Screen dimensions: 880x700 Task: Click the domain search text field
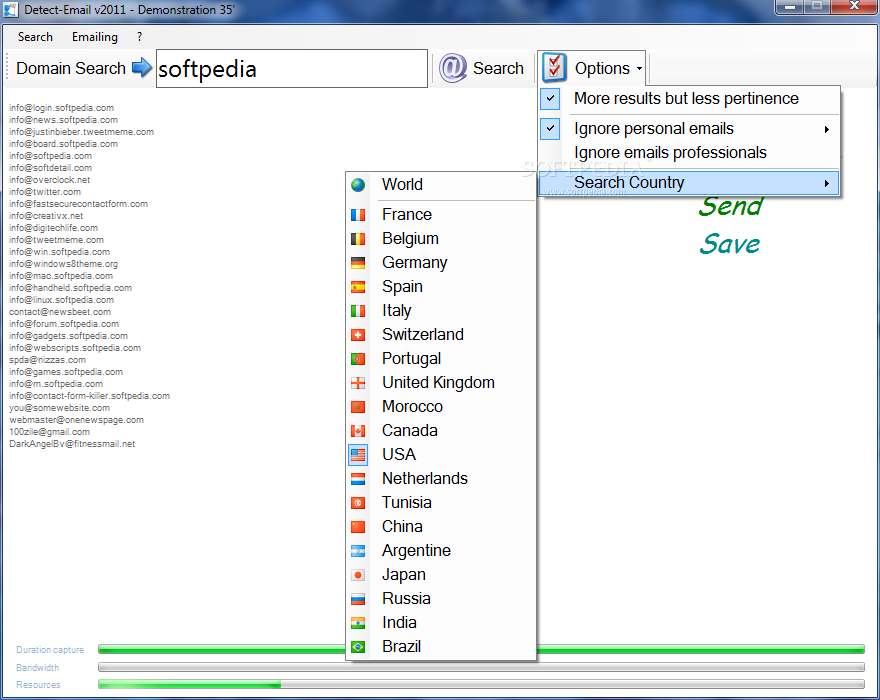(x=292, y=68)
